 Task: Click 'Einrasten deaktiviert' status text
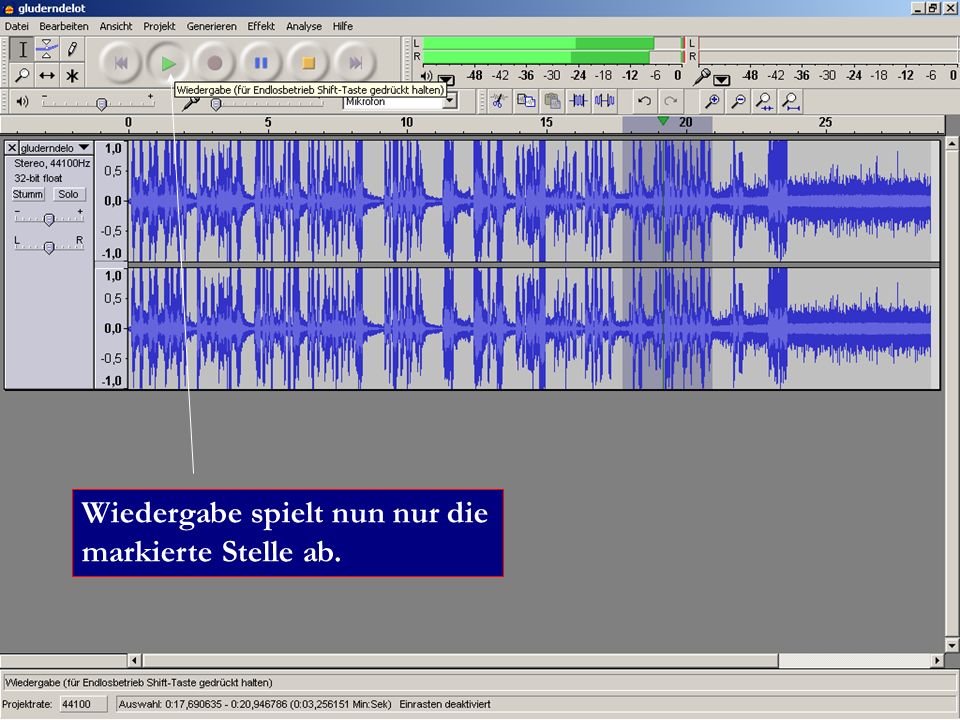click(x=445, y=704)
